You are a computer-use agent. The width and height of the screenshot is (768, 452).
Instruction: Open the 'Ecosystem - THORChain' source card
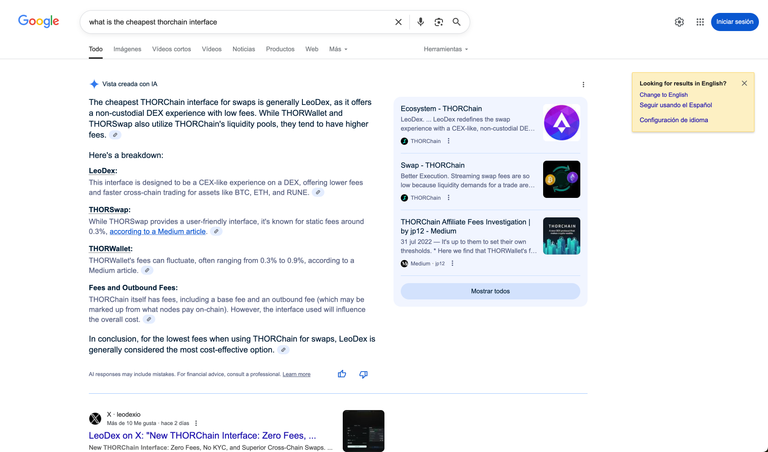click(441, 109)
